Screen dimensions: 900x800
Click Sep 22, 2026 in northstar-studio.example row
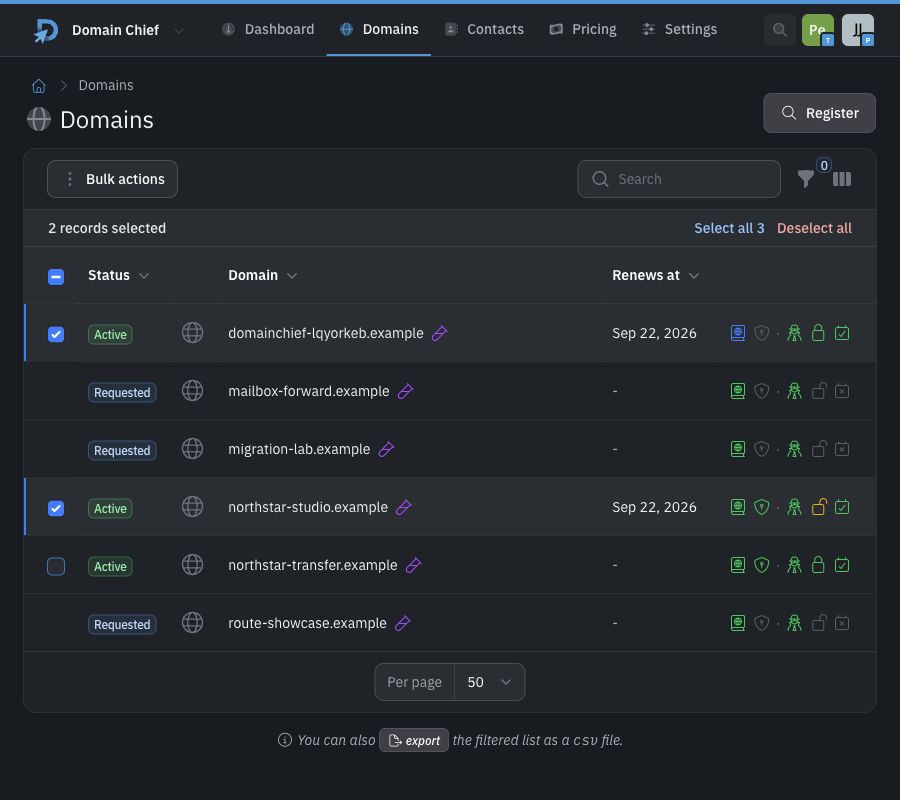(654, 507)
